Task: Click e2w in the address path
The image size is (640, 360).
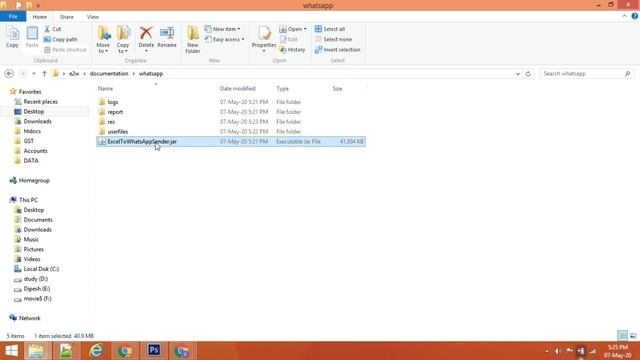Action: [74, 73]
